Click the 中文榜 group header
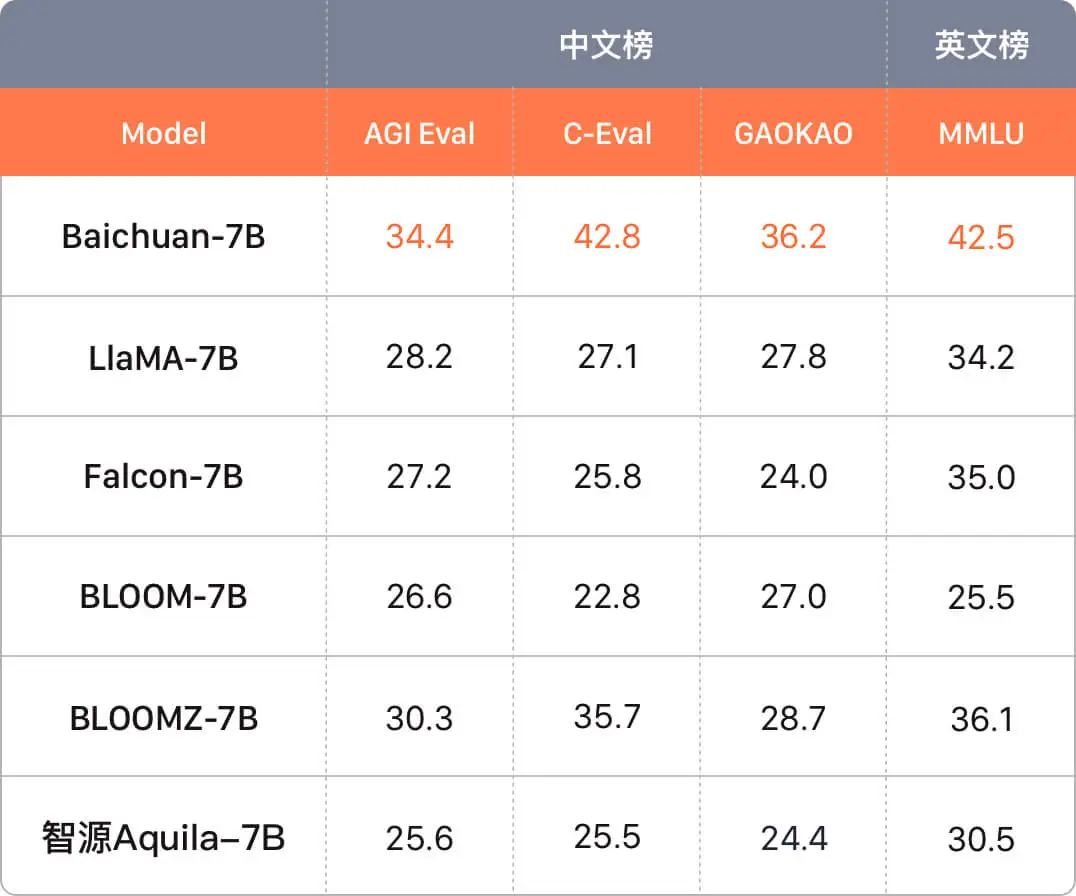1076x896 pixels. tap(606, 45)
